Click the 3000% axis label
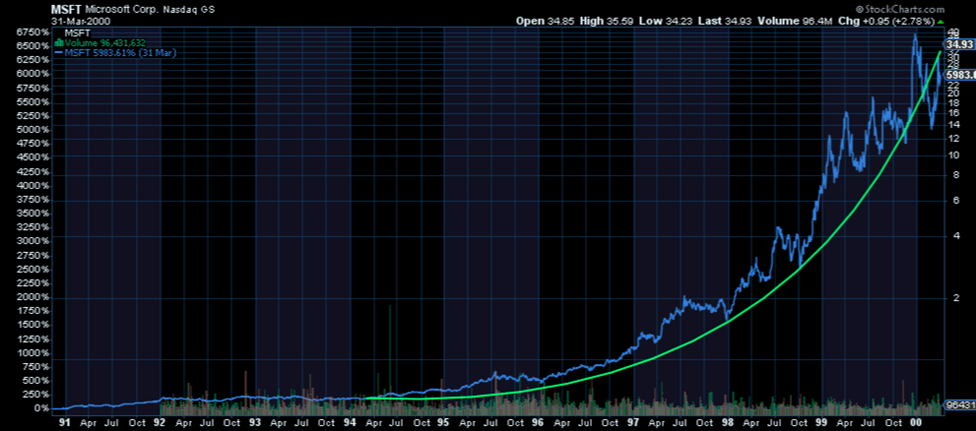The width and height of the screenshot is (976, 431). tap(33, 241)
